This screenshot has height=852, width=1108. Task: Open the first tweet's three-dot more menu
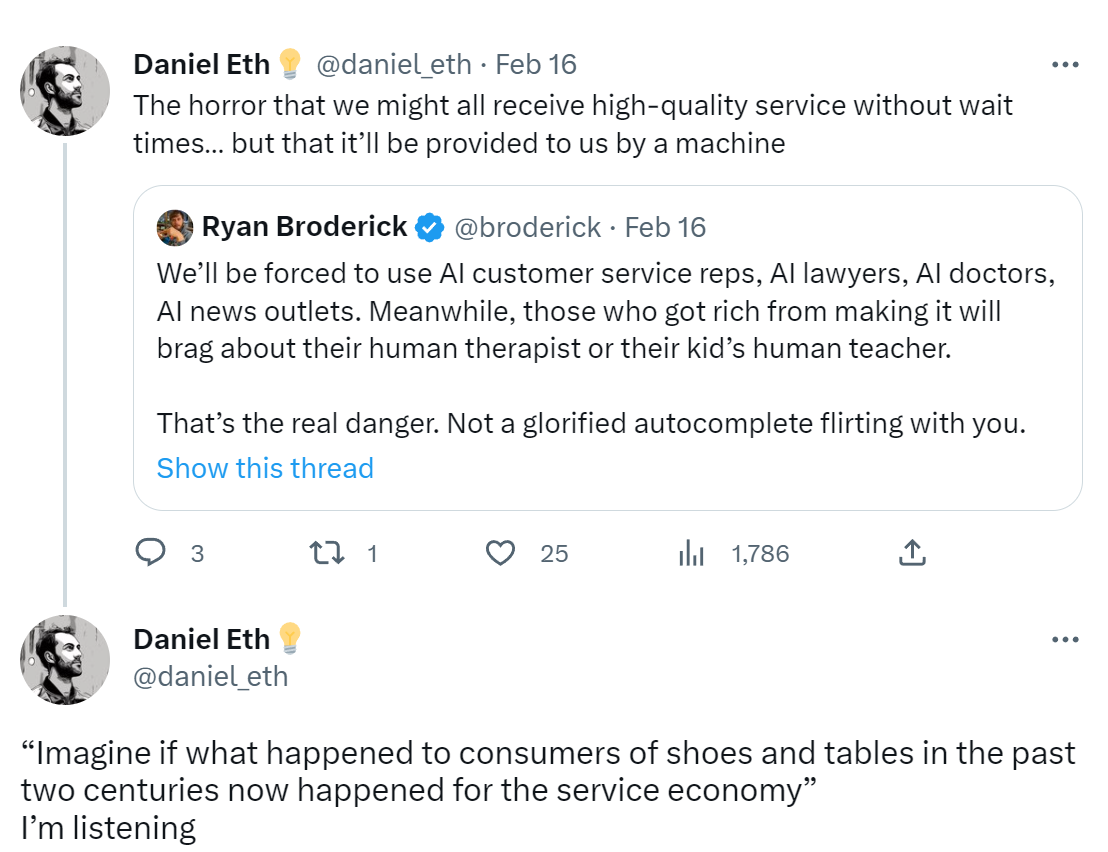pyautogui.click(x=1065, y=65)
